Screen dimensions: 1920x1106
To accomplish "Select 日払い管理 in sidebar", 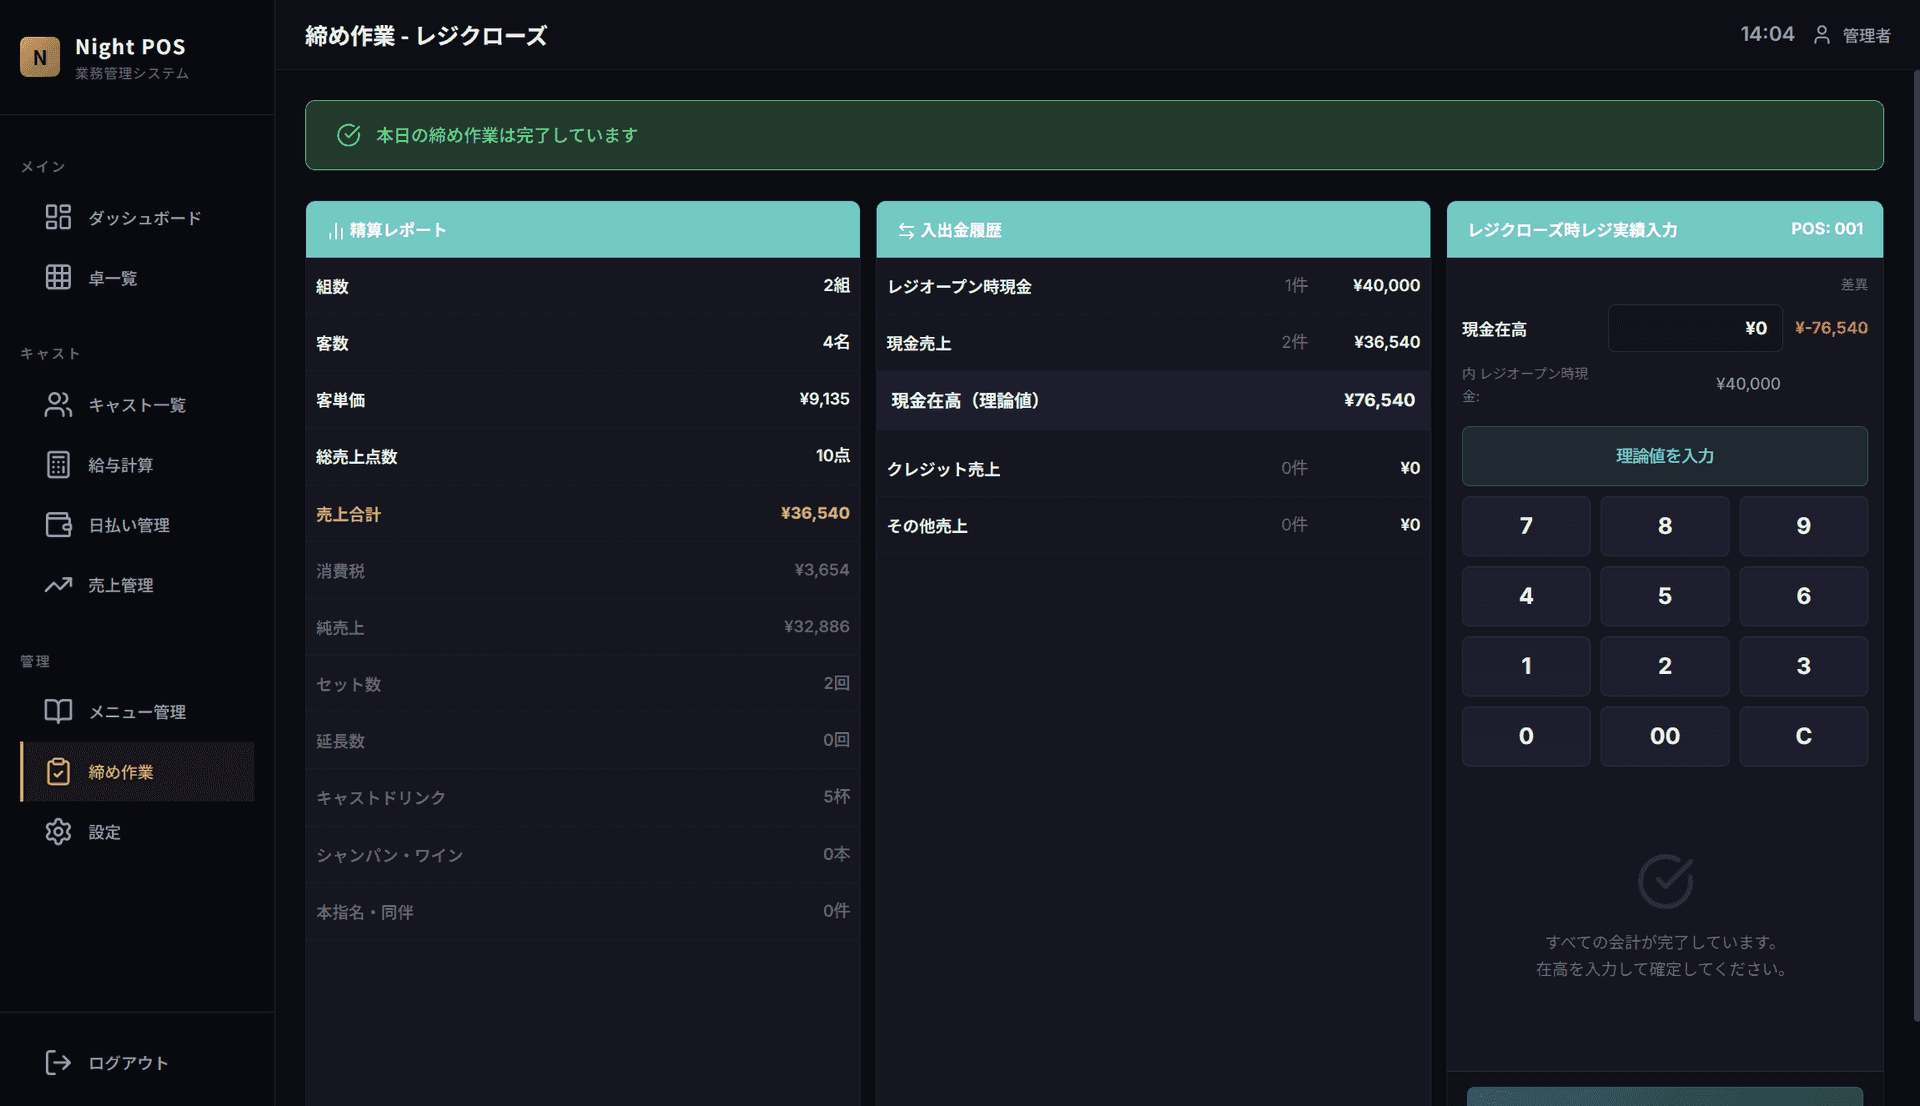I will (x=137, y=524).
